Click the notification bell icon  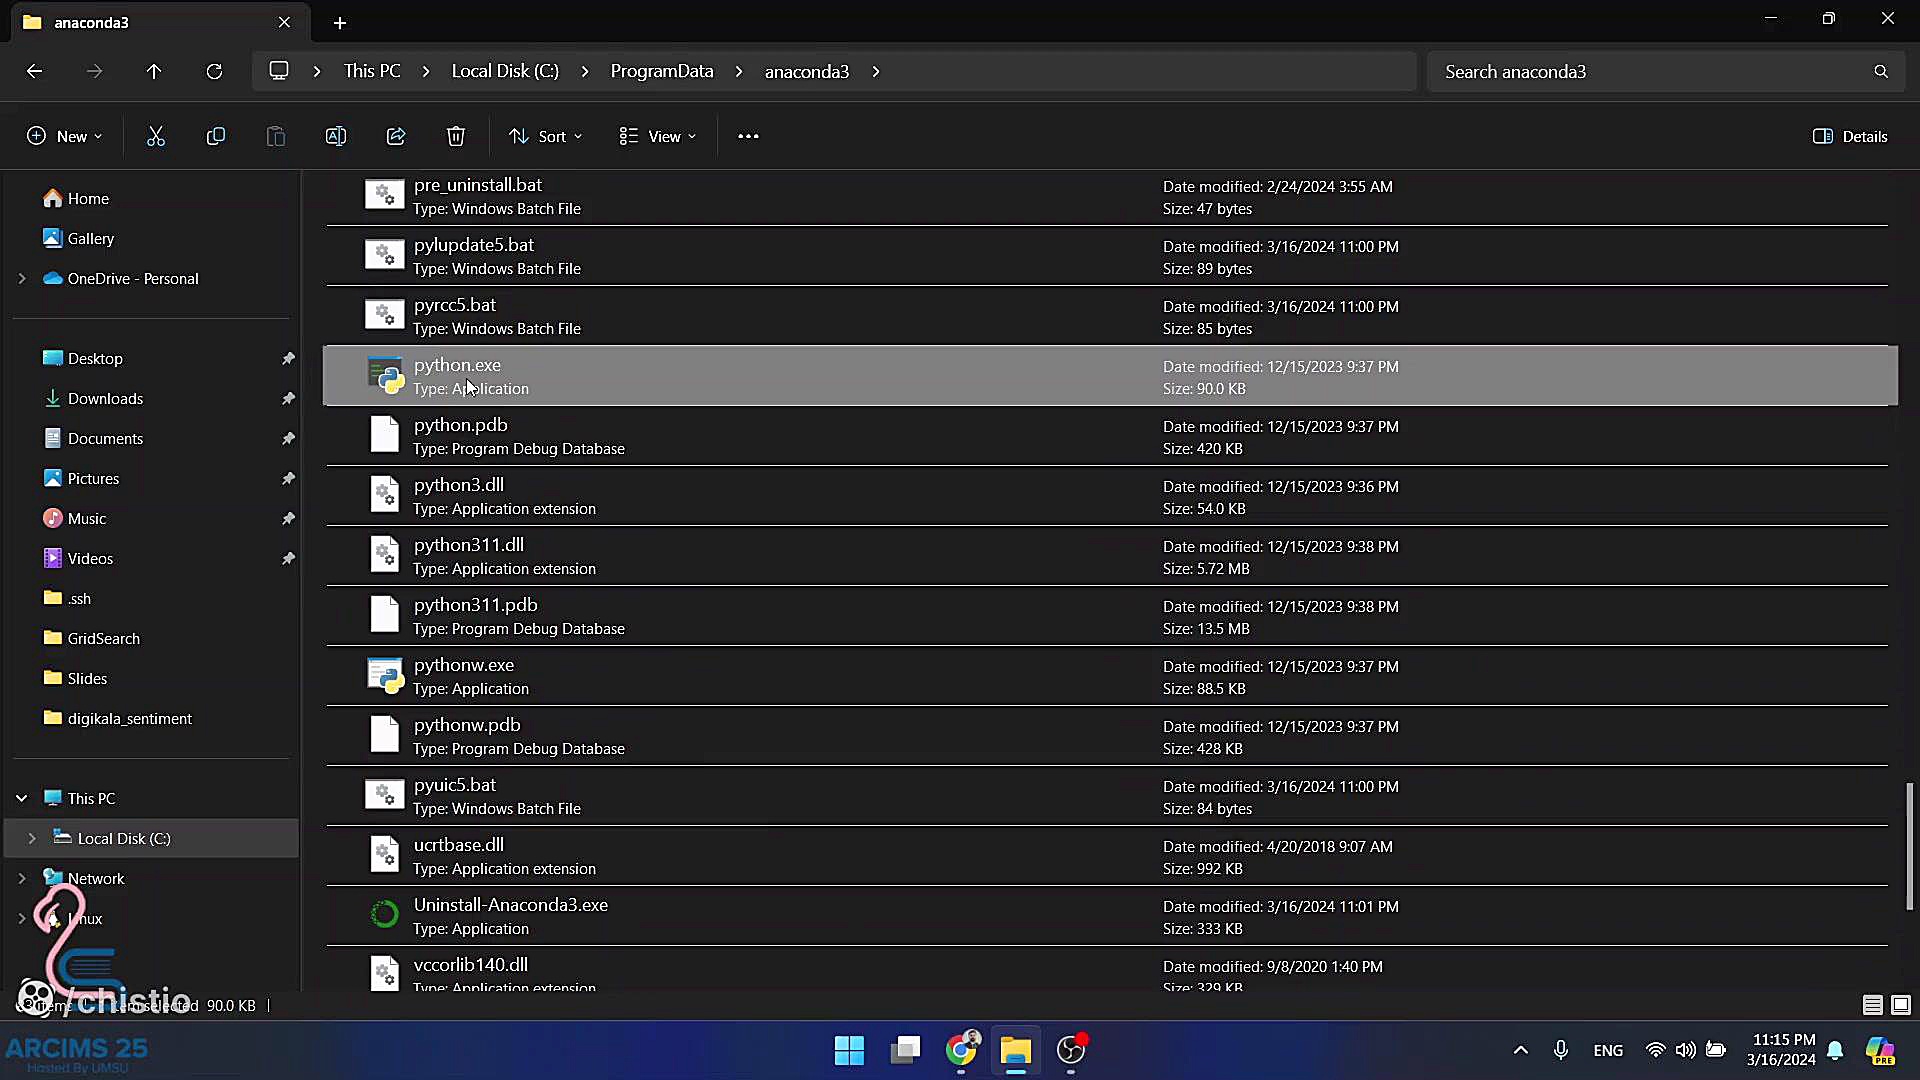click(1836, 1050)
